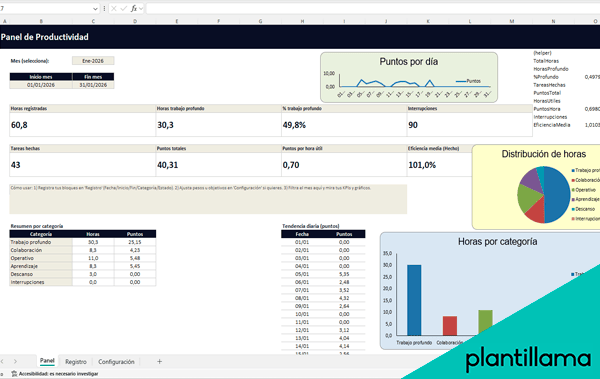Click the Categoría table header
Viewport: 600px width, 379px height.
[41, 234]
